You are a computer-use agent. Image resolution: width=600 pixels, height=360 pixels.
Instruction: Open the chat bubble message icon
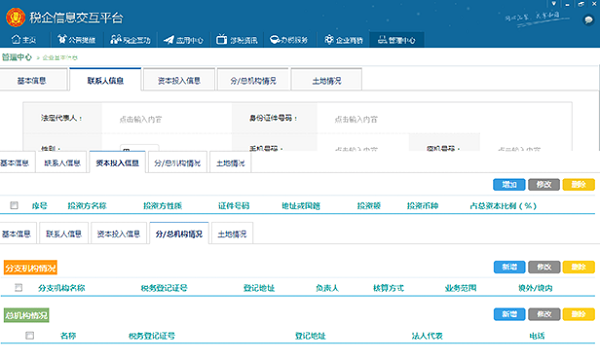tap(588, 20)
